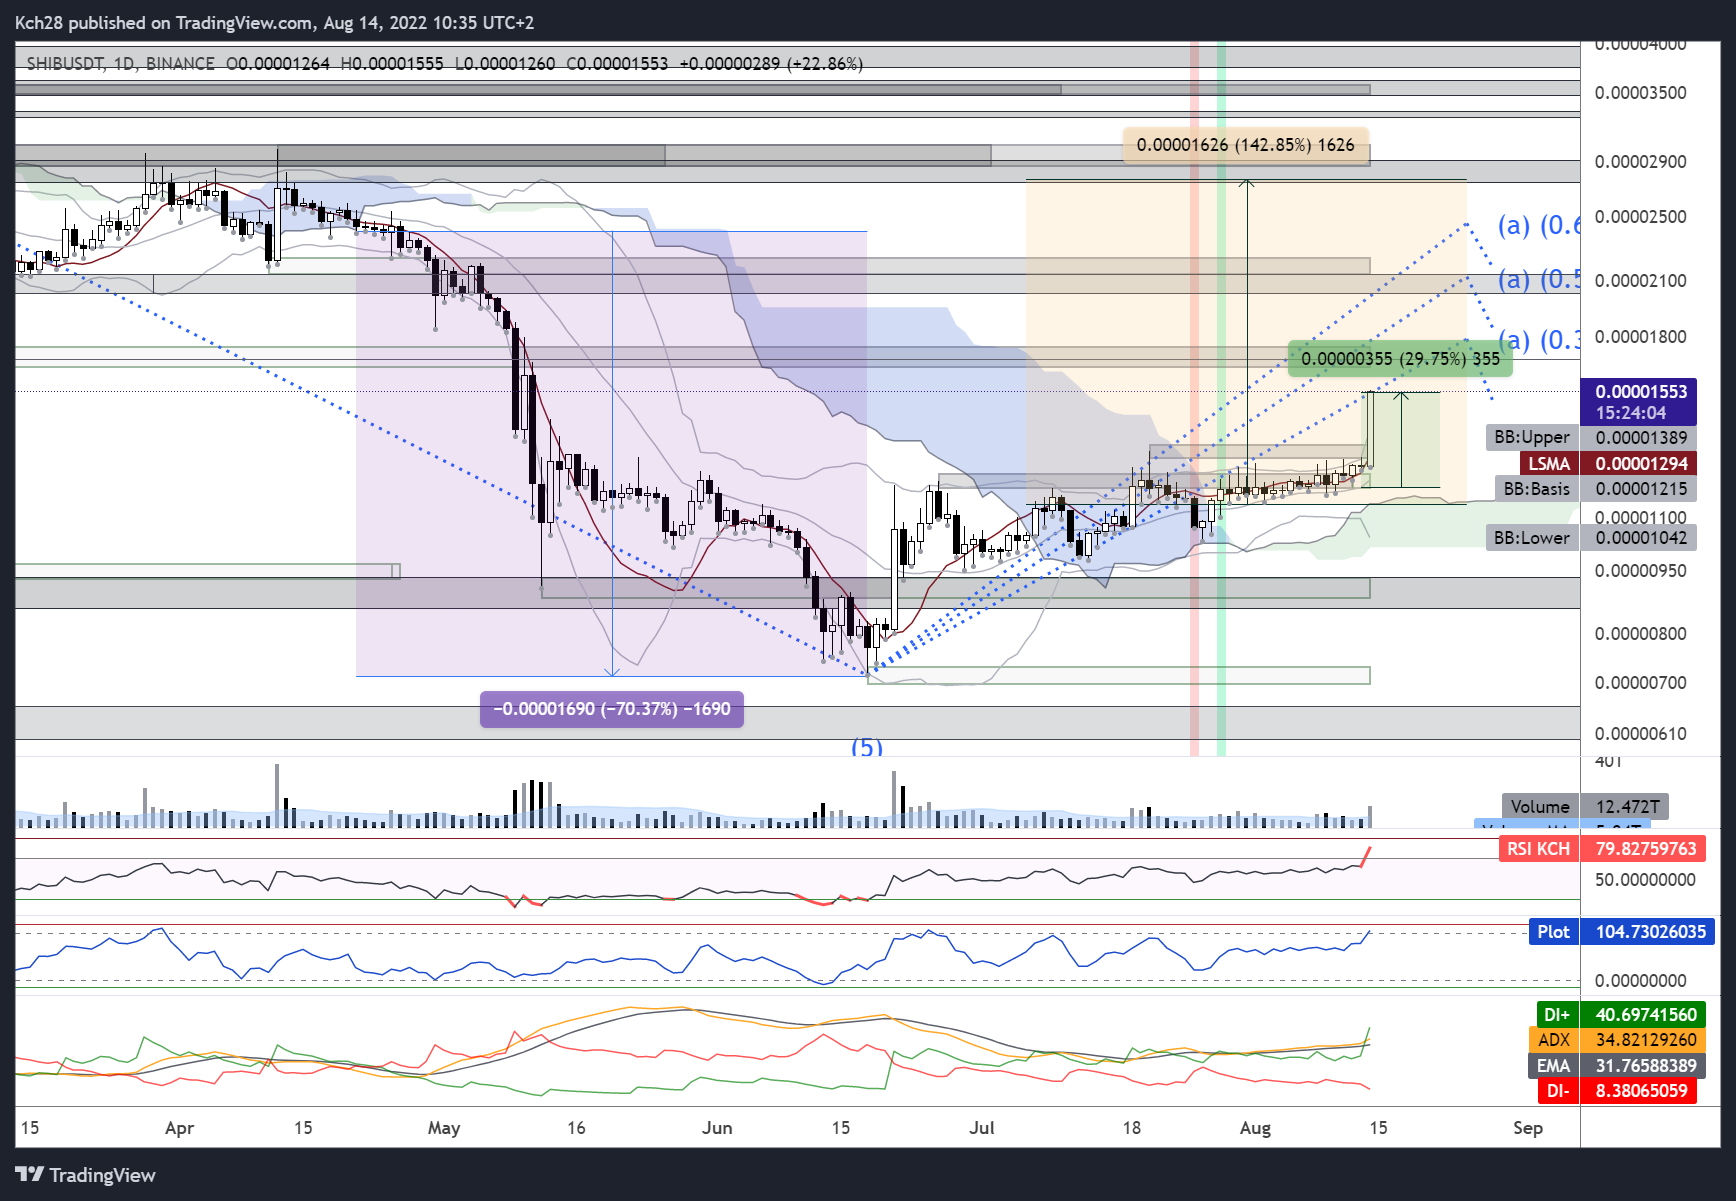Click the orange measurement label 0.00001626 (142.85%)
The height and width of the screenshot is (1201, 1736).
point(1245,145)
